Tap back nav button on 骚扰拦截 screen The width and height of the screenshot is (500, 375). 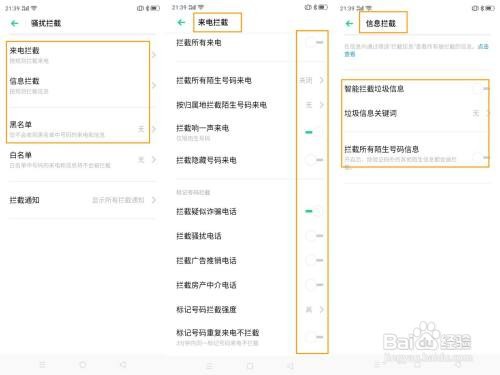click(x=123, y=365)
